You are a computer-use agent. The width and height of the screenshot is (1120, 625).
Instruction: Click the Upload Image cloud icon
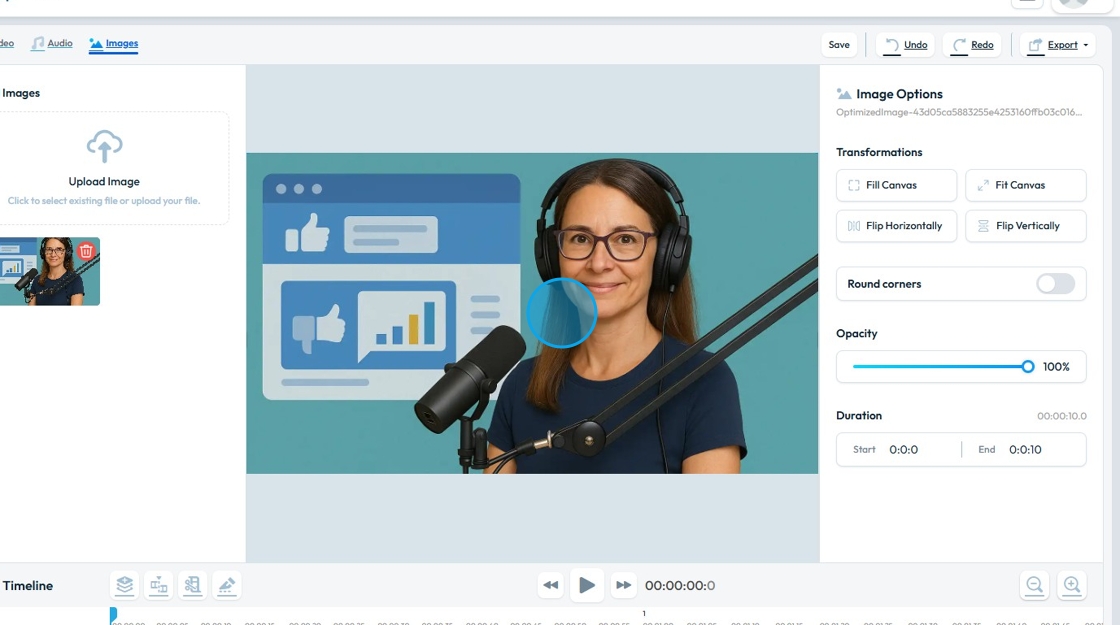coord(104,146)
